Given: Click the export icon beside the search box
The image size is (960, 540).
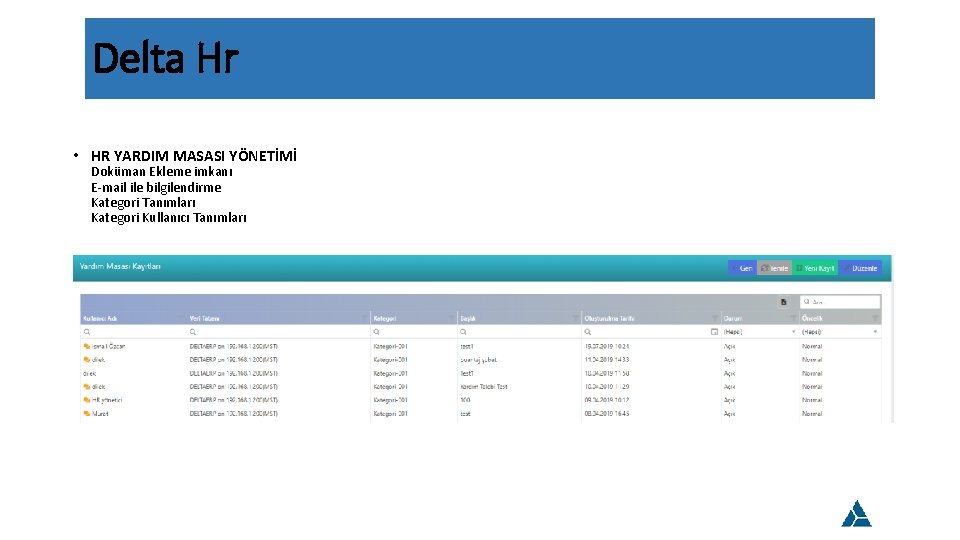Looking at the screenshot, I should click(783, 302).
